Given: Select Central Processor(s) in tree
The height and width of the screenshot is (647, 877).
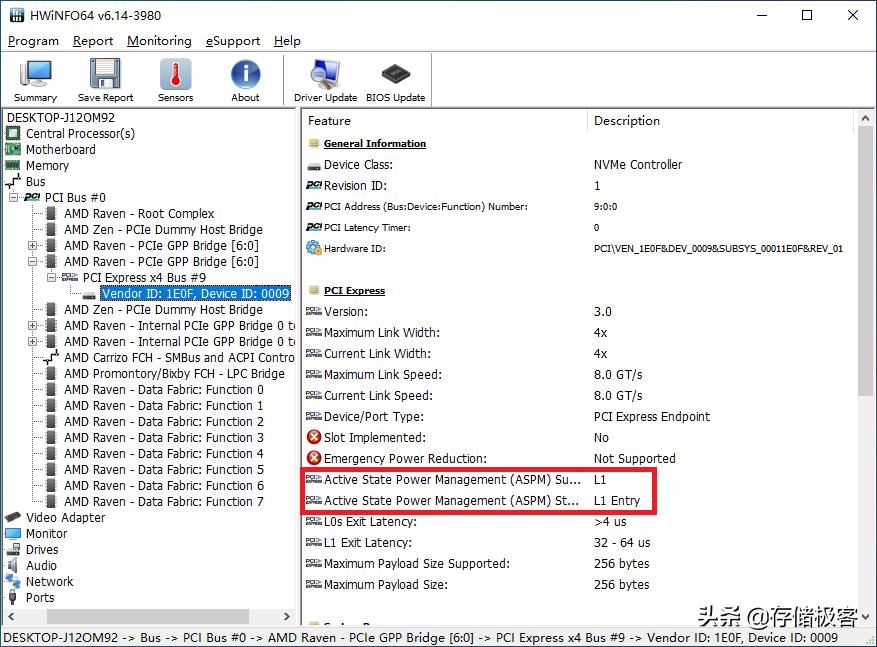Looking at the screenshot, I should point(80,134).
